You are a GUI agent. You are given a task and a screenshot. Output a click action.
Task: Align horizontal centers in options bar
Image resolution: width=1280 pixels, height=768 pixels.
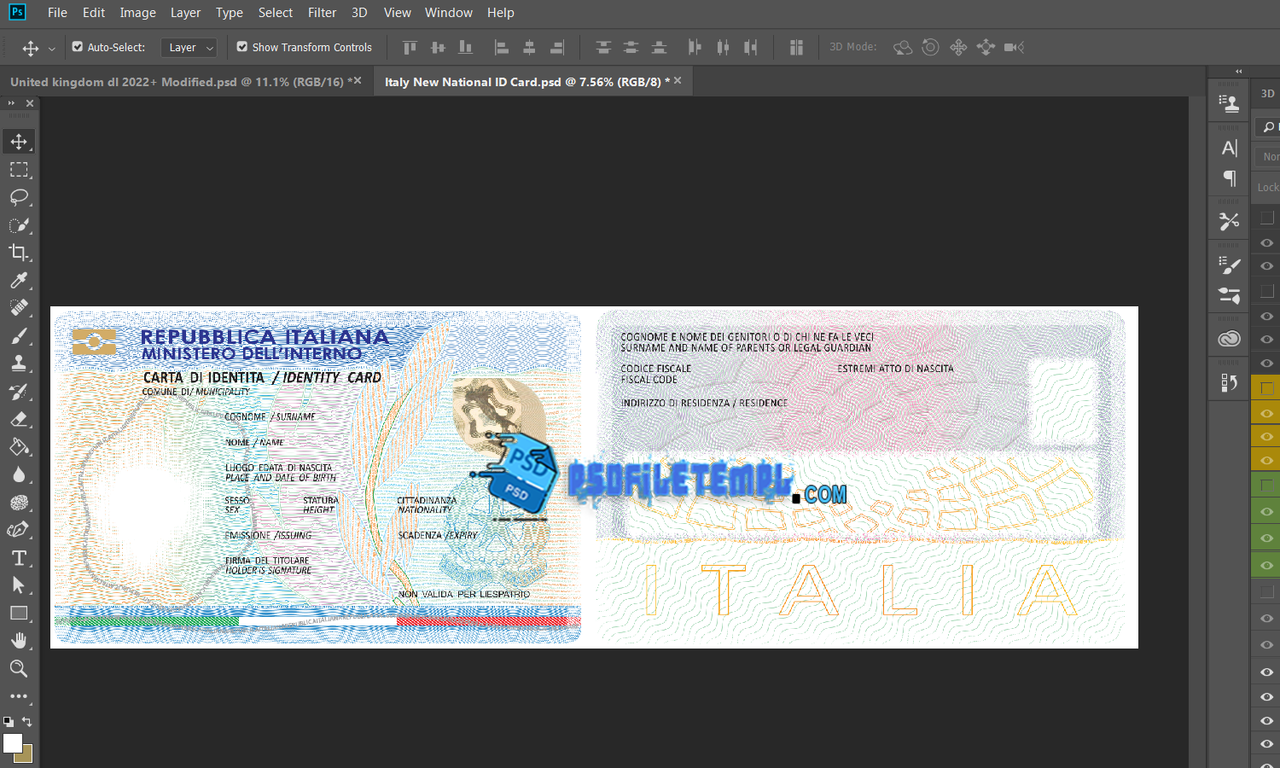pos(530,47)
